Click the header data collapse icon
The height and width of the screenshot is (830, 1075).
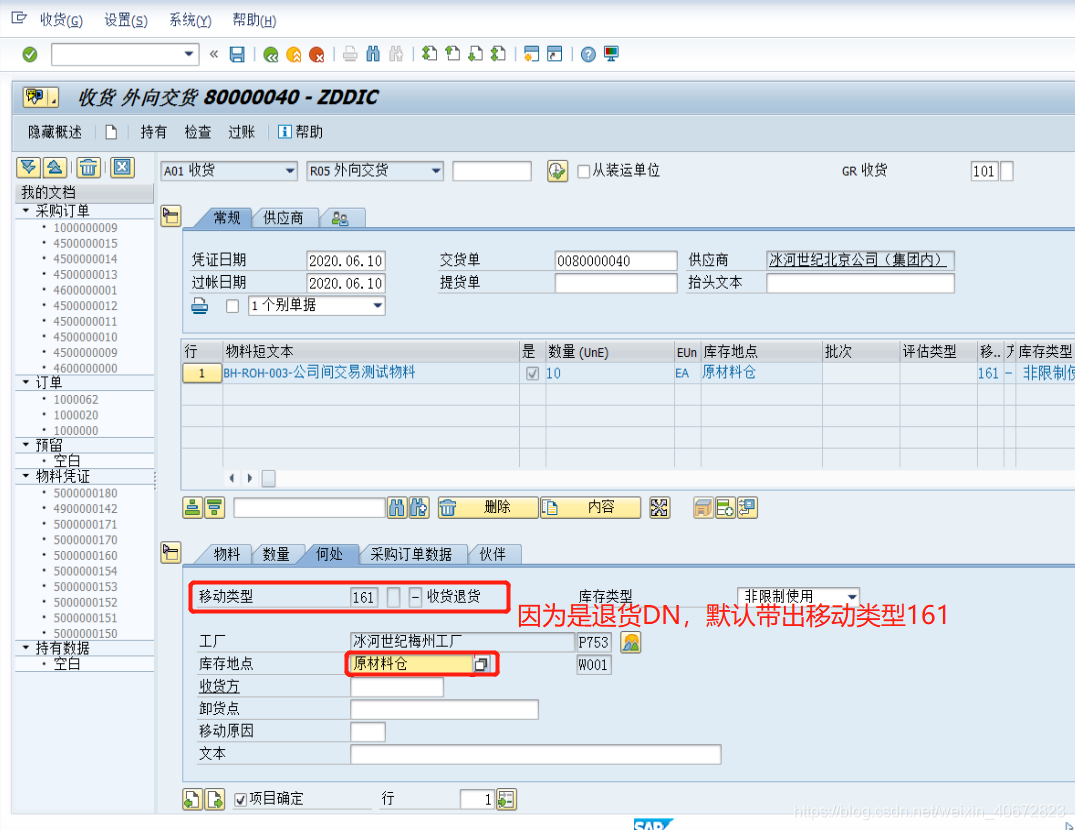(x=171, y=216)
